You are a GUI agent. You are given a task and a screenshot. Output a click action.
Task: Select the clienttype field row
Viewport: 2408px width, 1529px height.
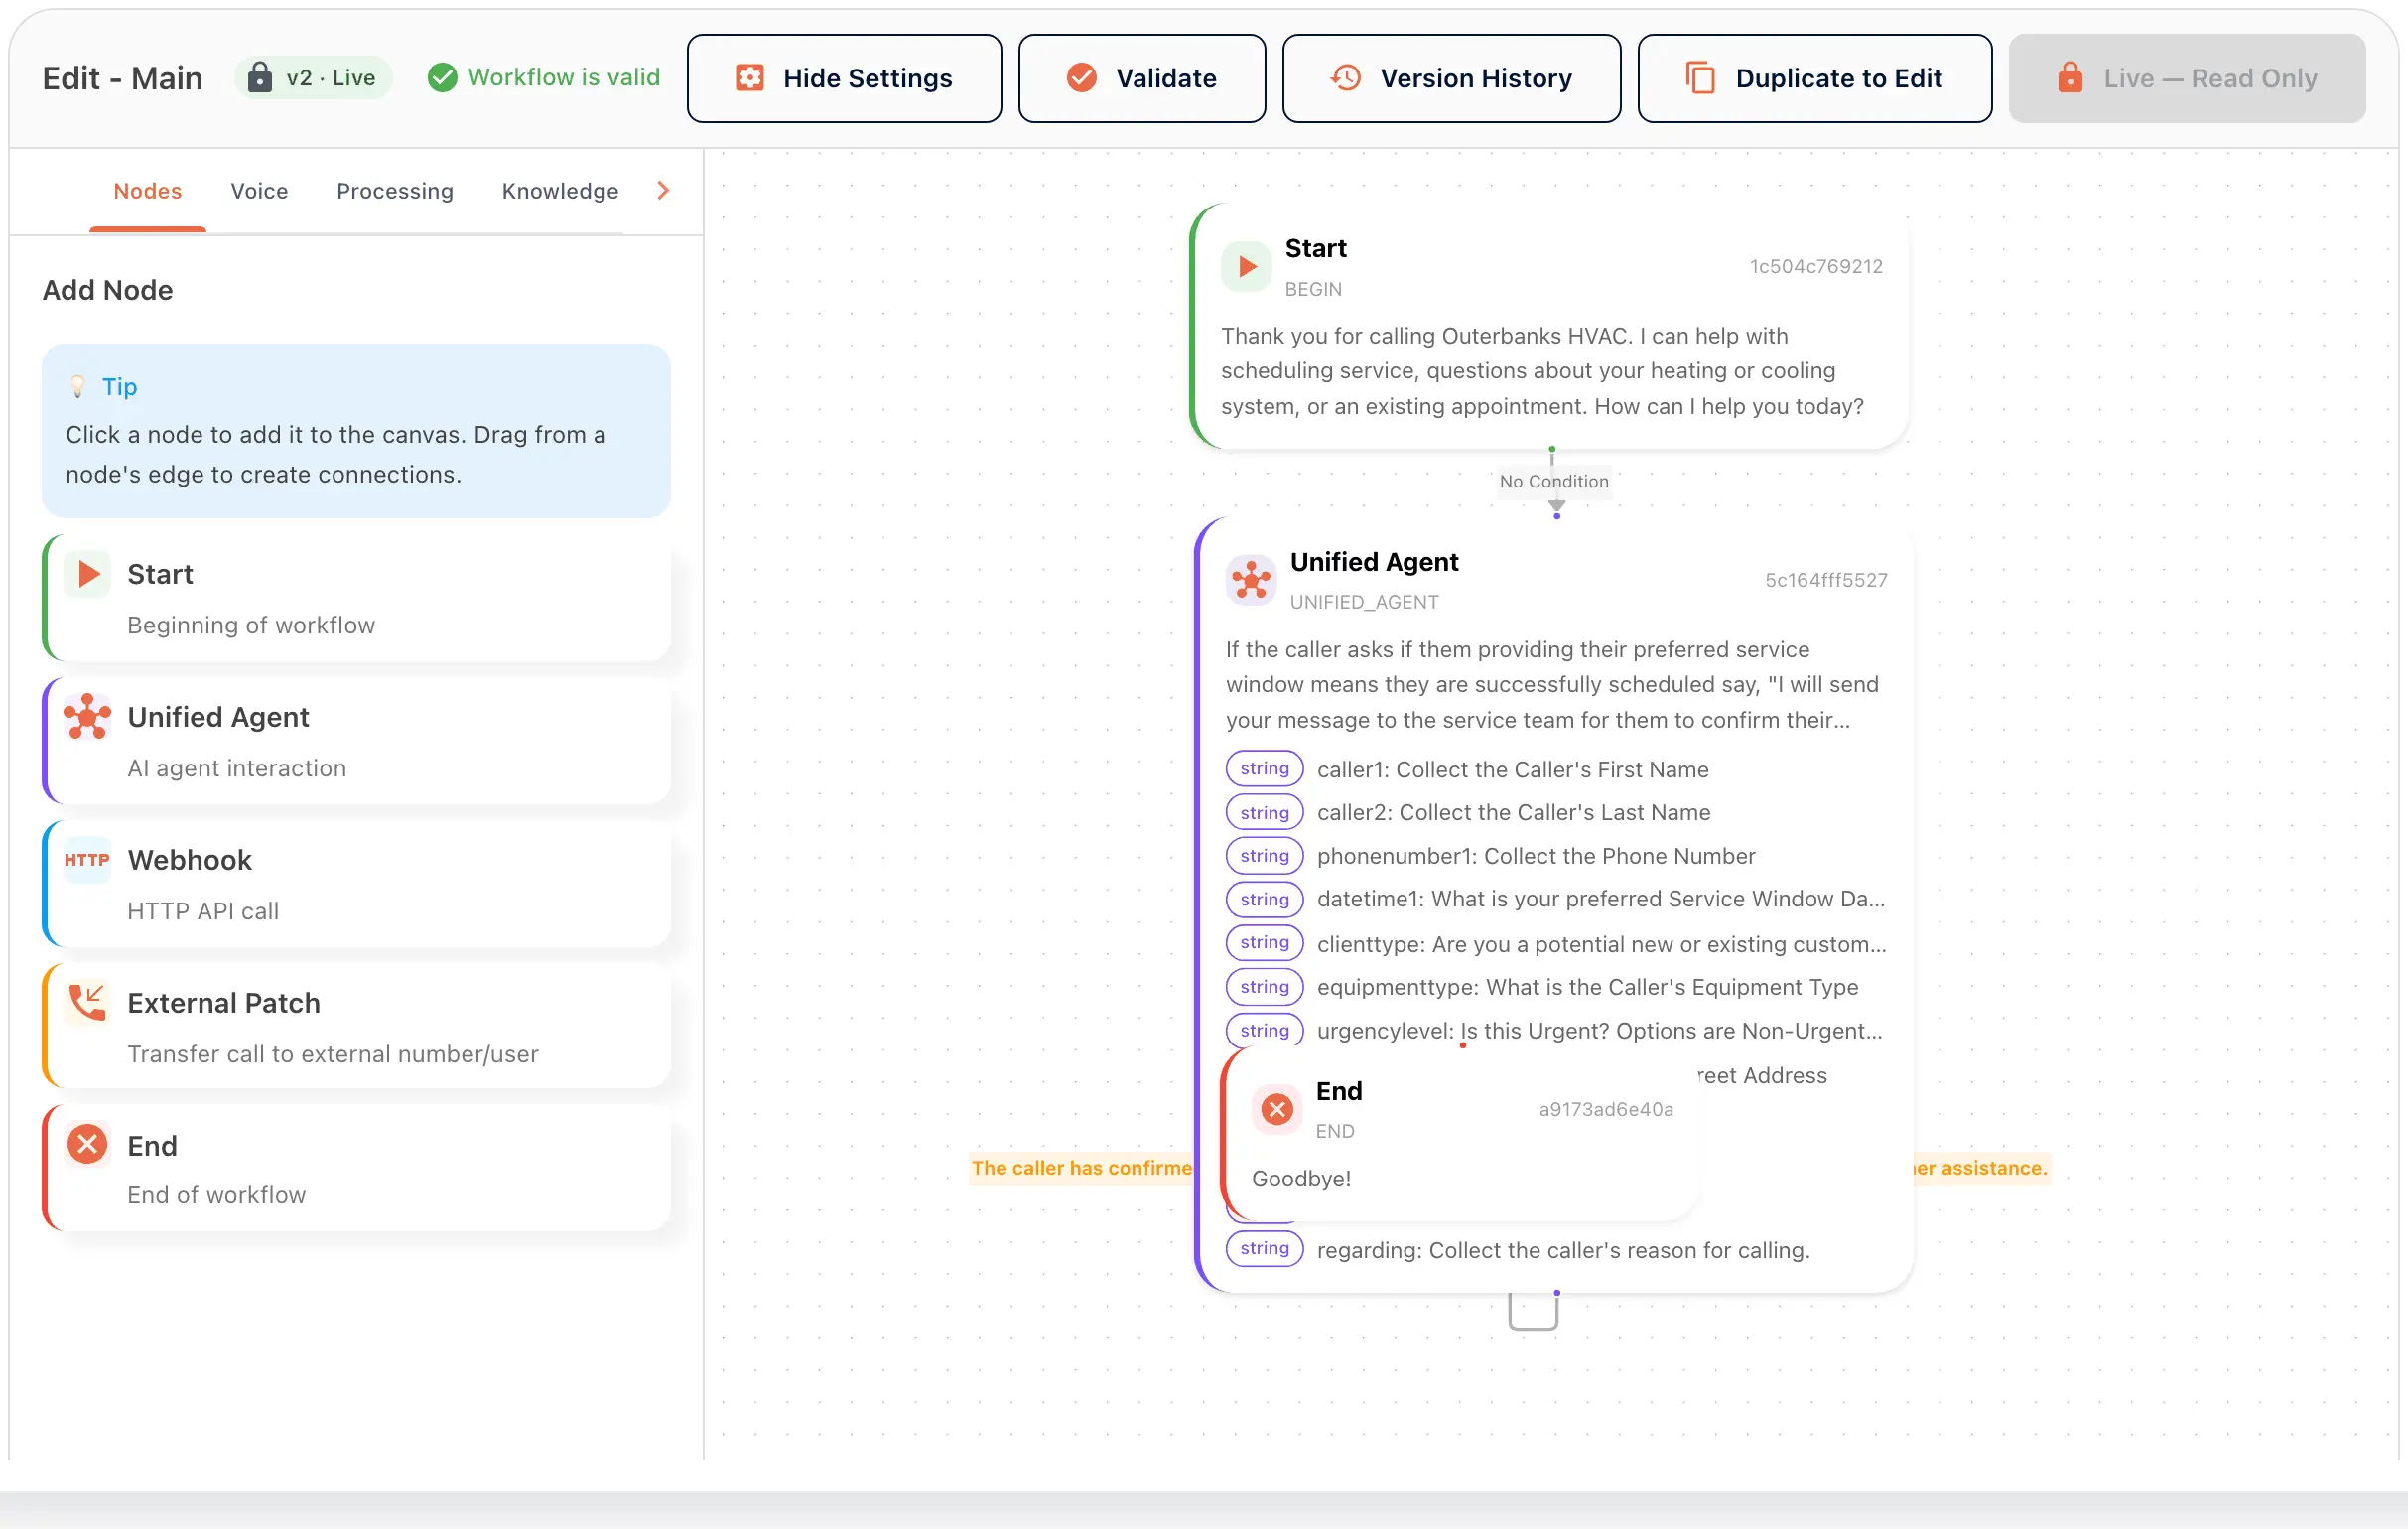coord(1556,943)
